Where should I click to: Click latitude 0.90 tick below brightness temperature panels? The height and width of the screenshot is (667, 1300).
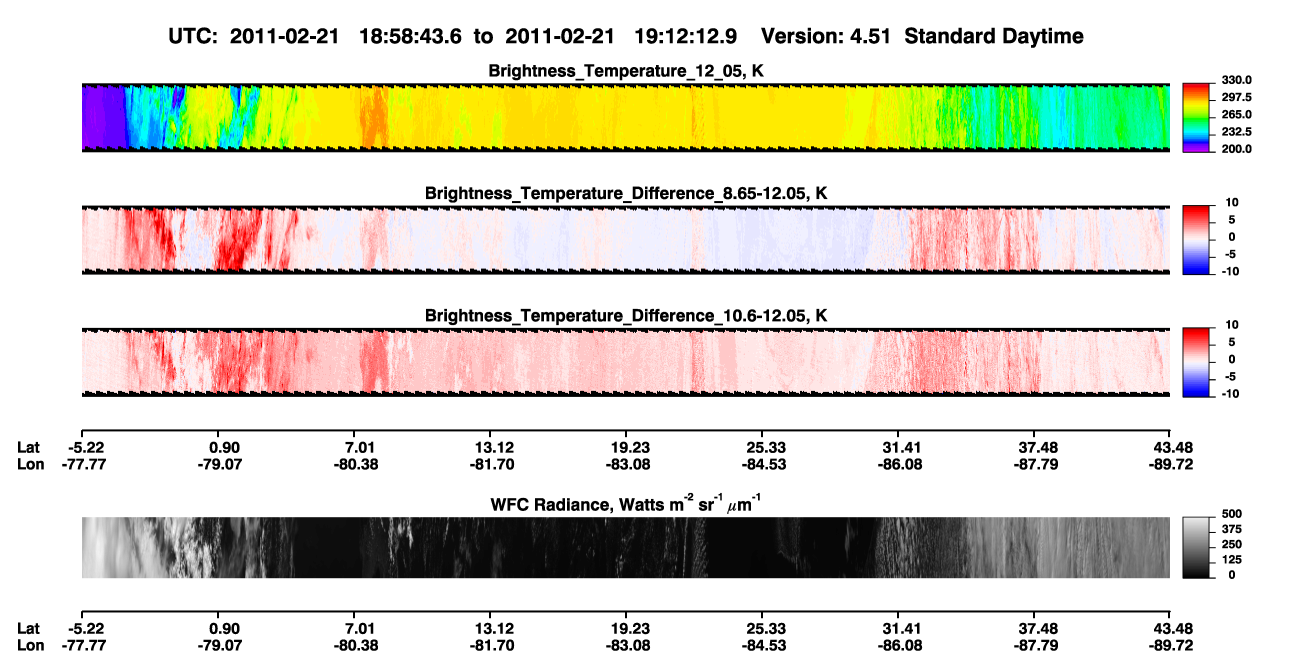pos(223,448)
